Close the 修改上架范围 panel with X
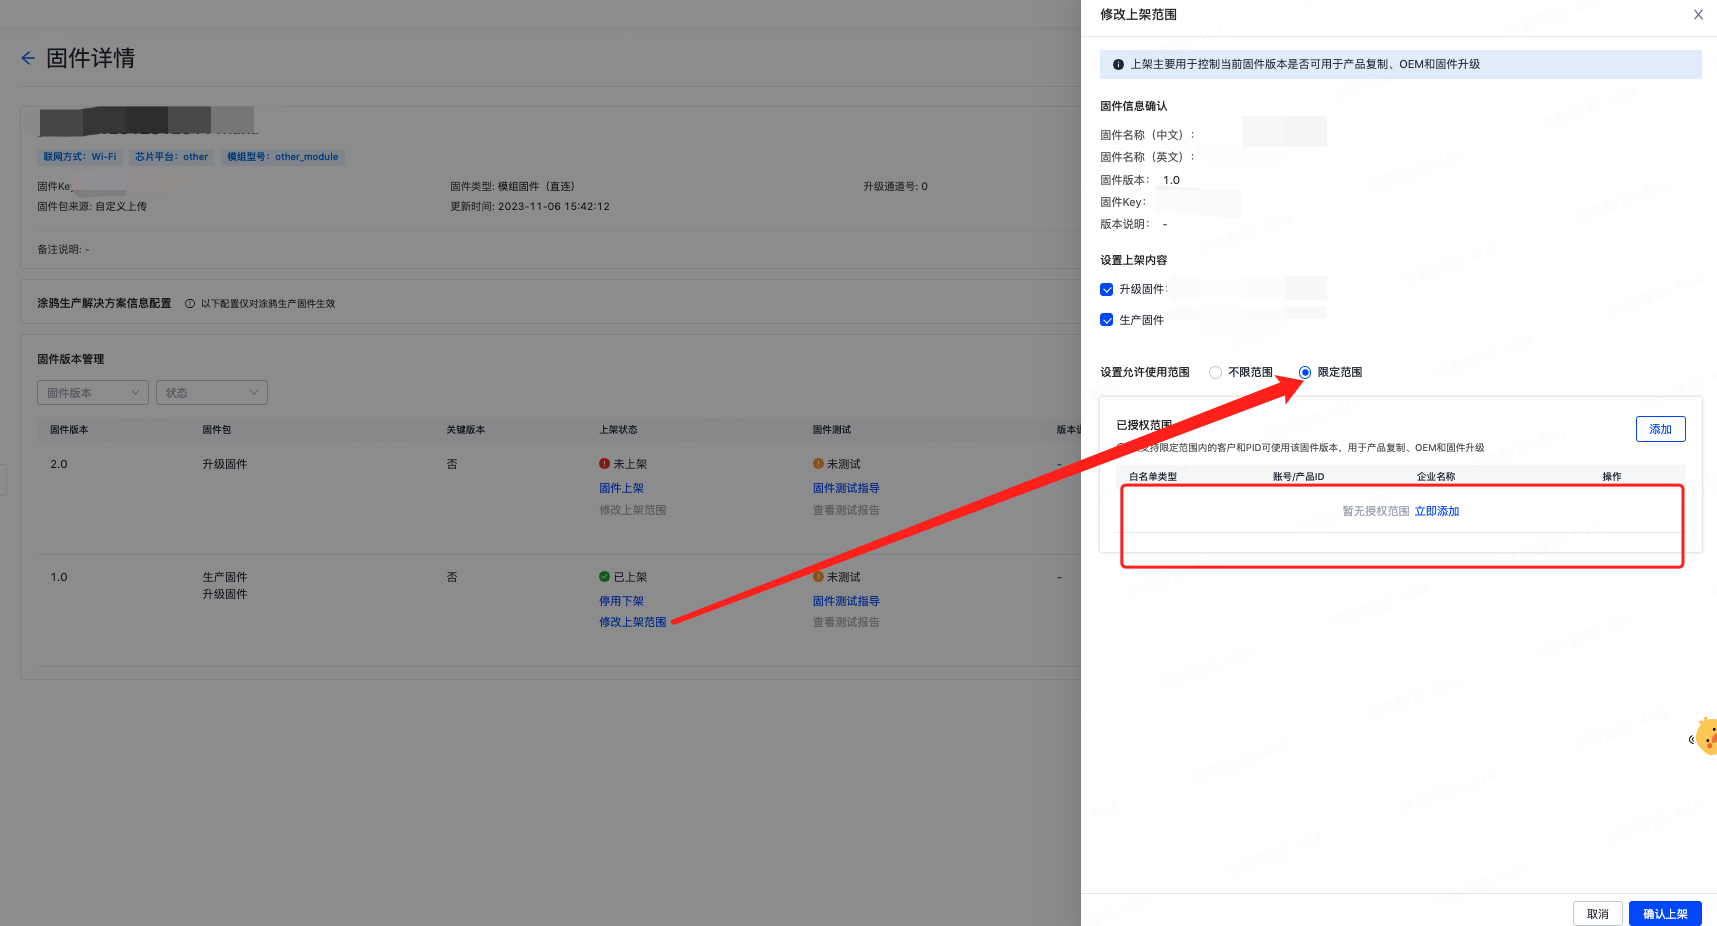 point(1697,15)
